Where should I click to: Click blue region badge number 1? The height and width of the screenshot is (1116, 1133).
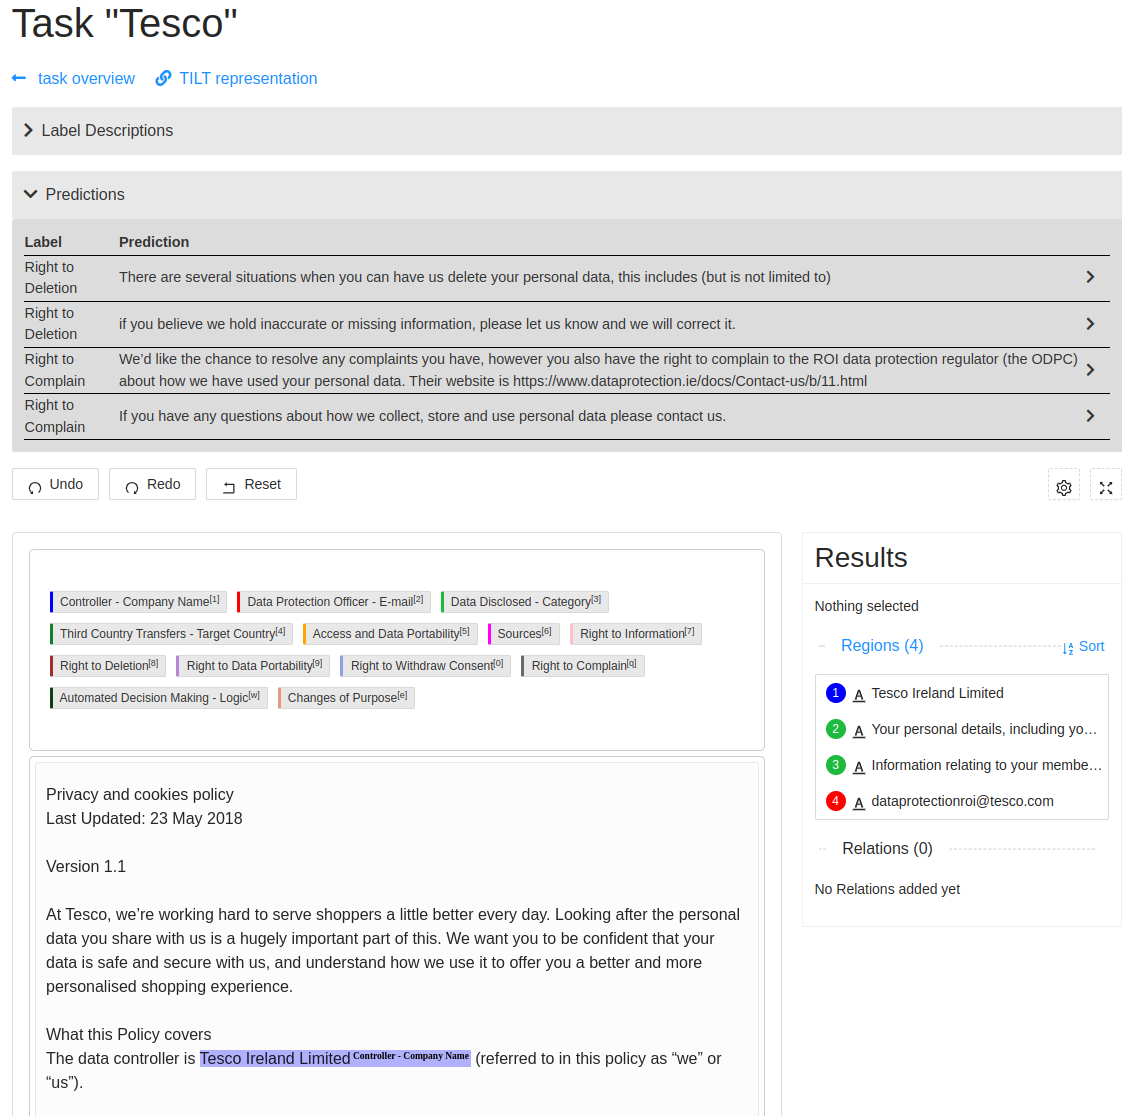pyautogui.click(x=835, y=693)
